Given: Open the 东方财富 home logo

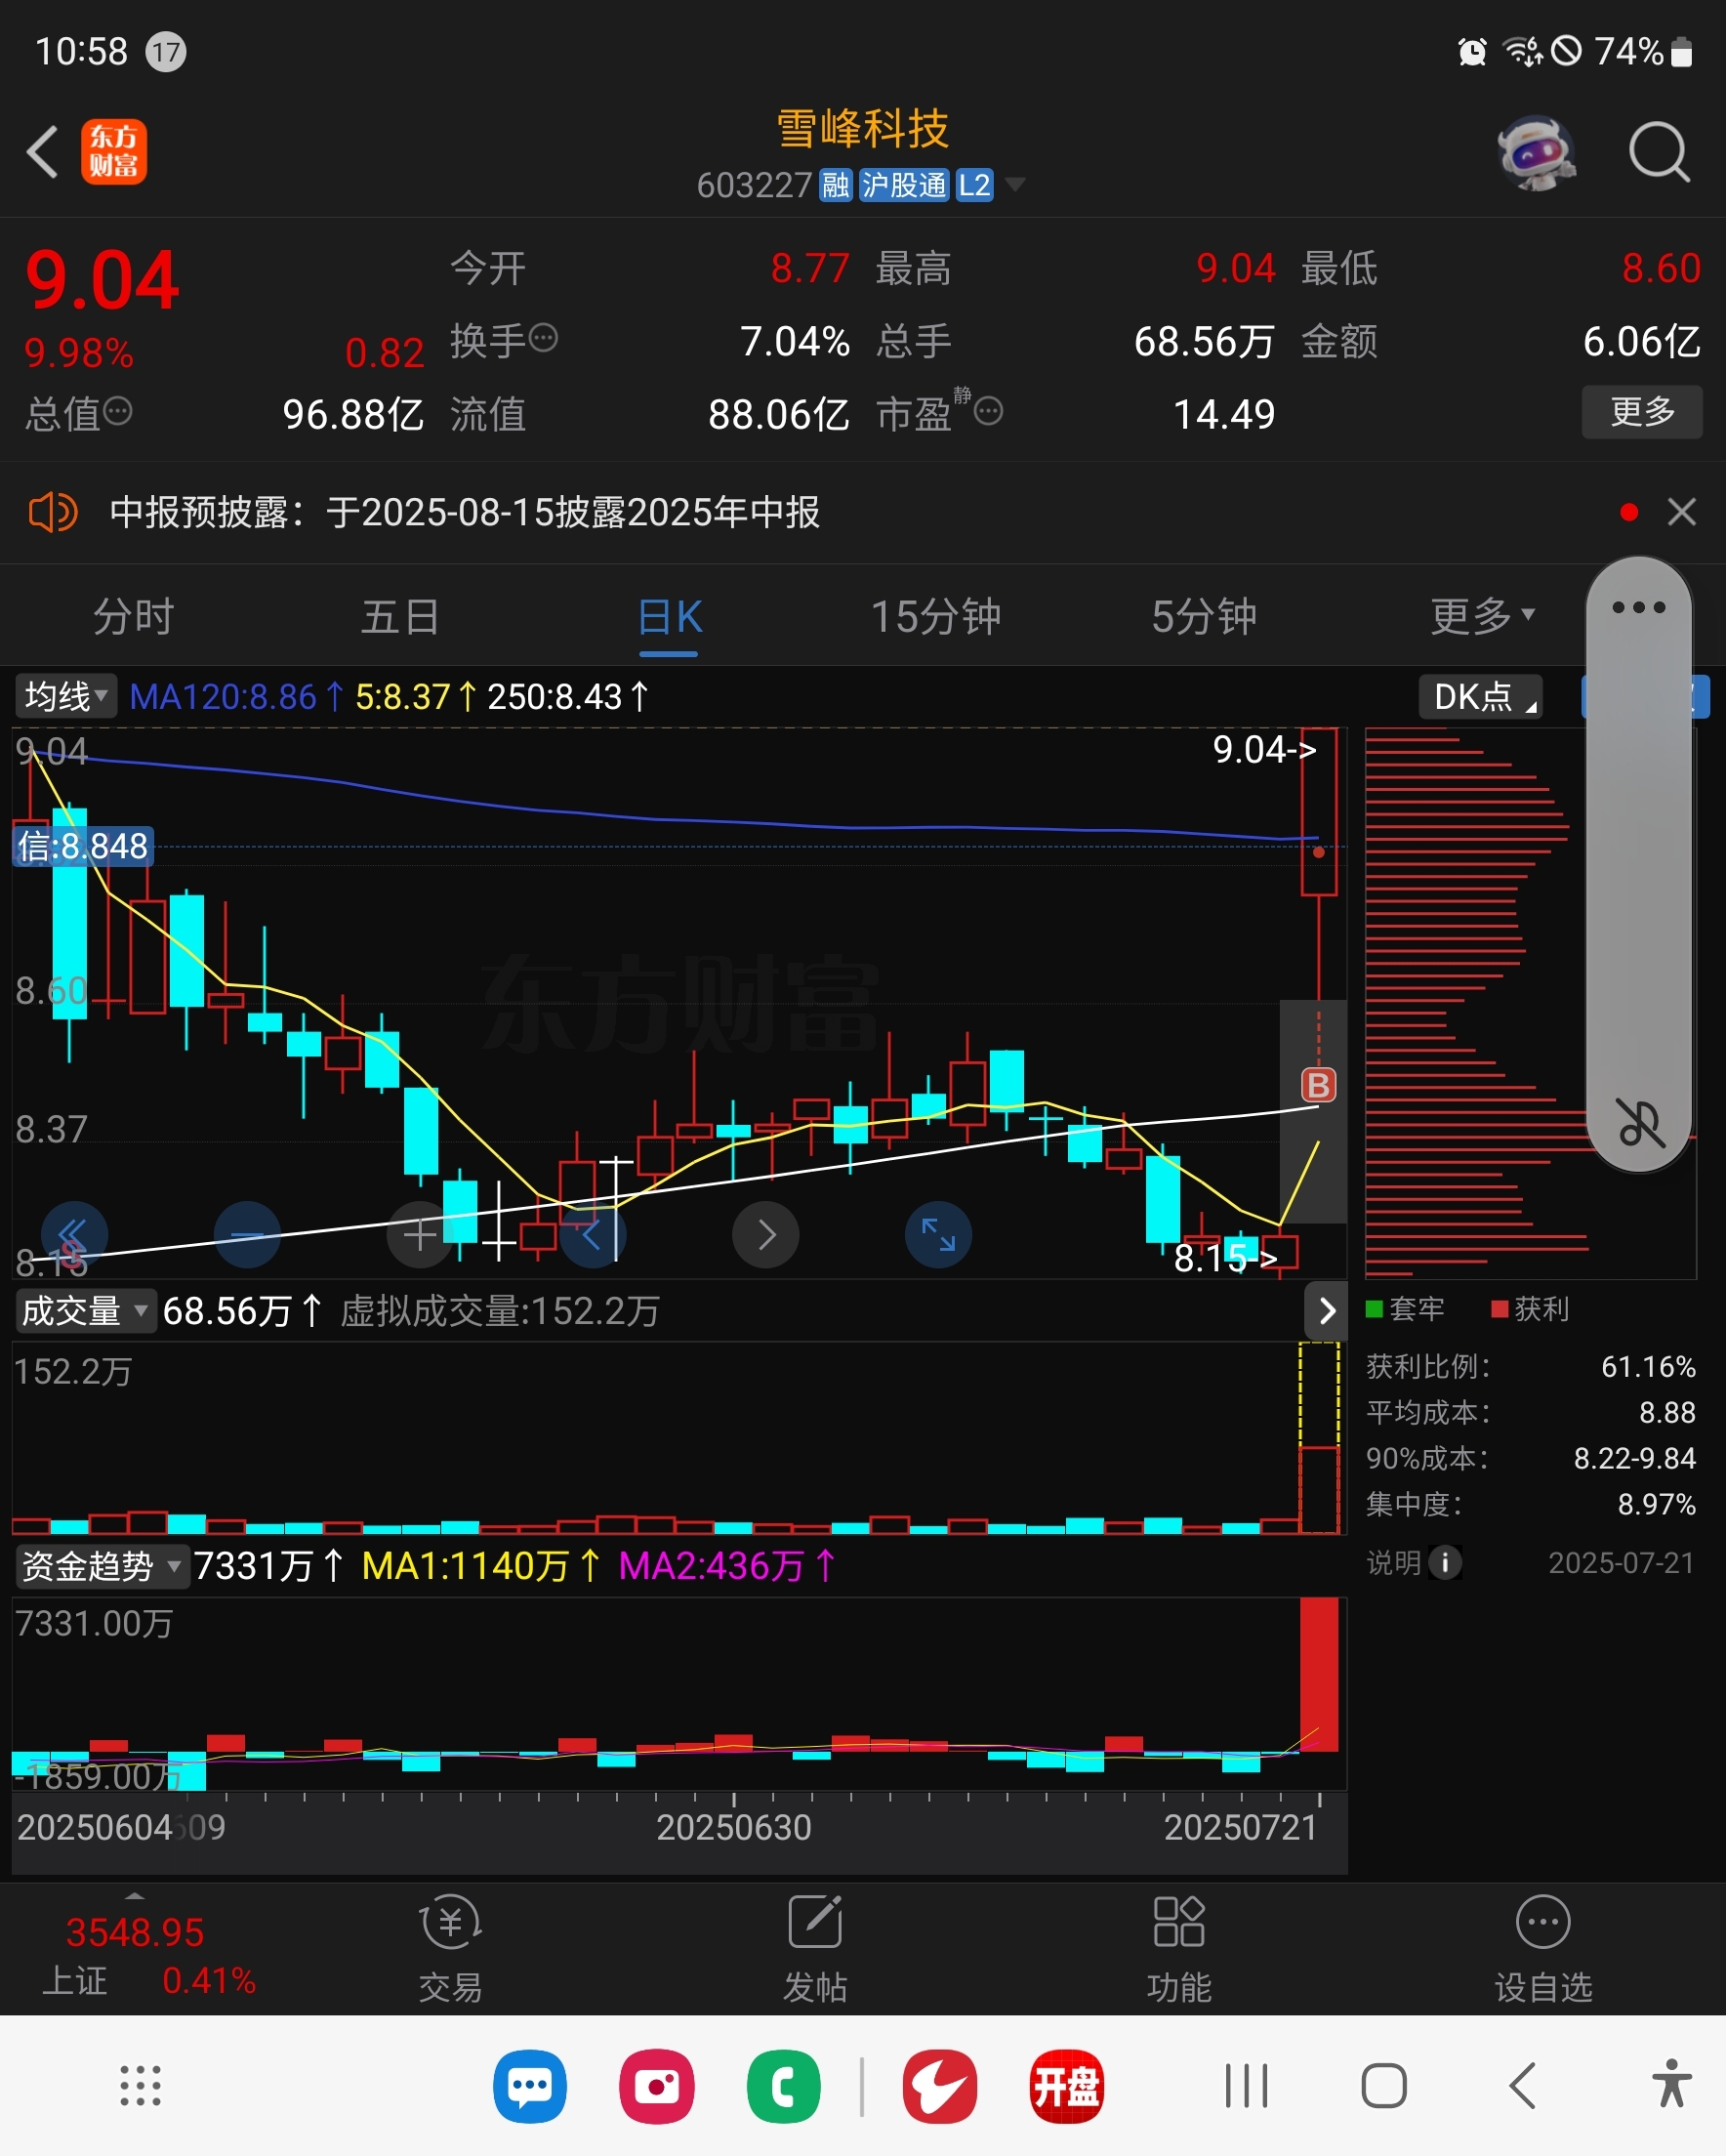Looking at the screenshot, I should [113, 152].
